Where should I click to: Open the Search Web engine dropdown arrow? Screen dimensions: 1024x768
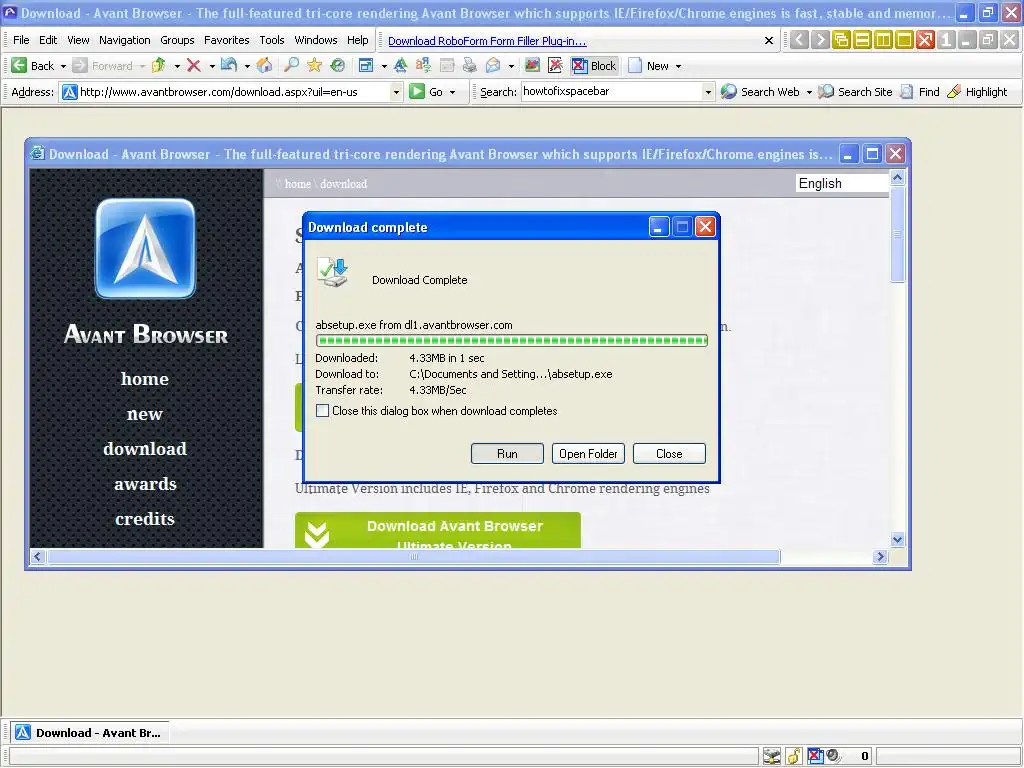[x=809, y=92]
